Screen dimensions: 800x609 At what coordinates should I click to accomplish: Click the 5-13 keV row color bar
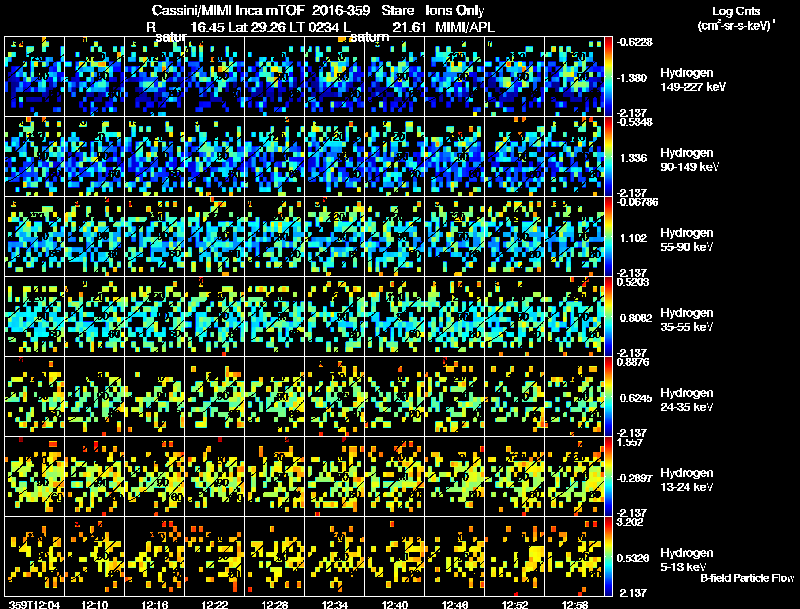[609, 557]
